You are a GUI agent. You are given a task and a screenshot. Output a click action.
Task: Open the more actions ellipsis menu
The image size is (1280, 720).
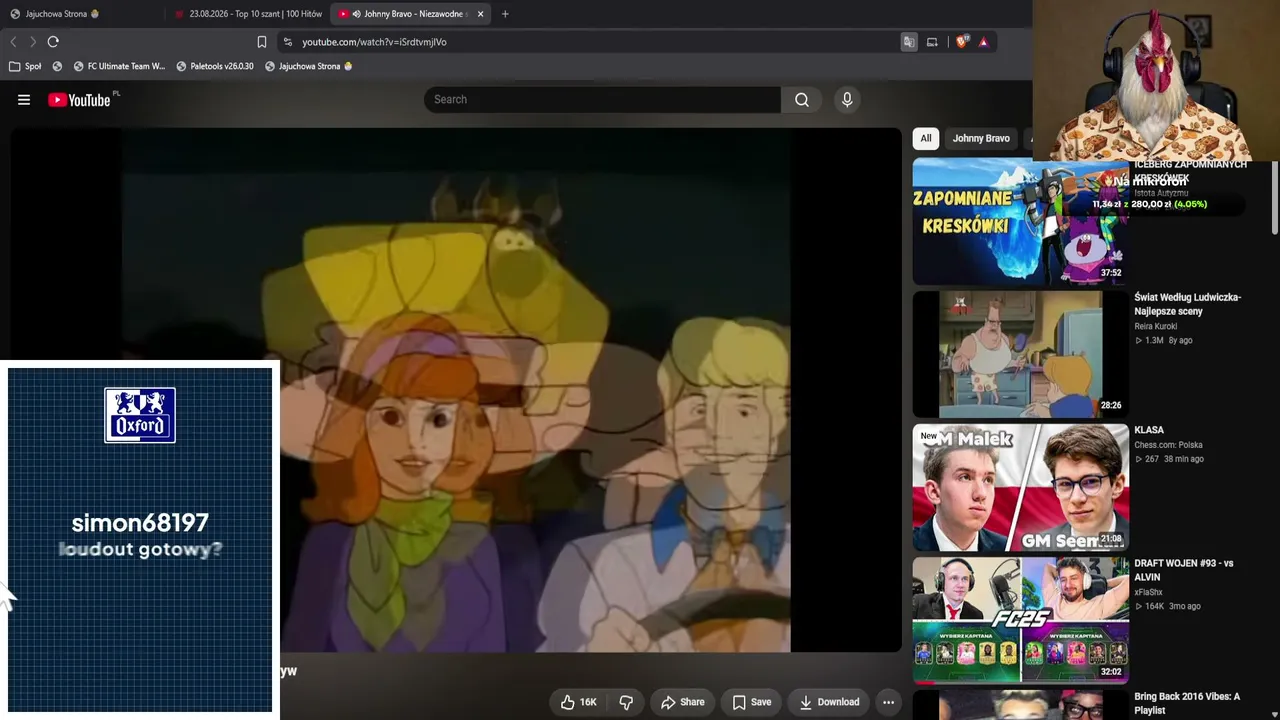pos(888,702)
